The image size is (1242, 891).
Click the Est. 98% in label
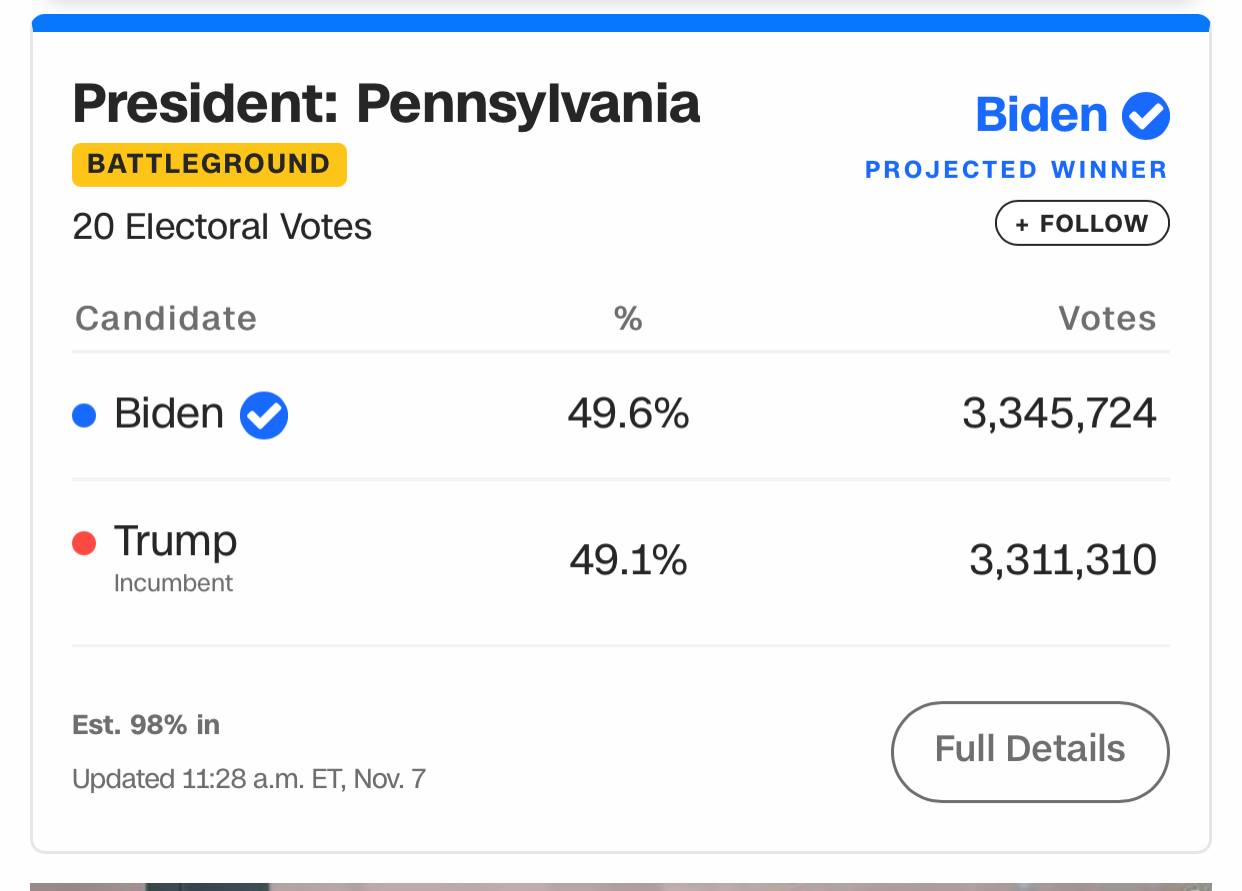point(146,725)
